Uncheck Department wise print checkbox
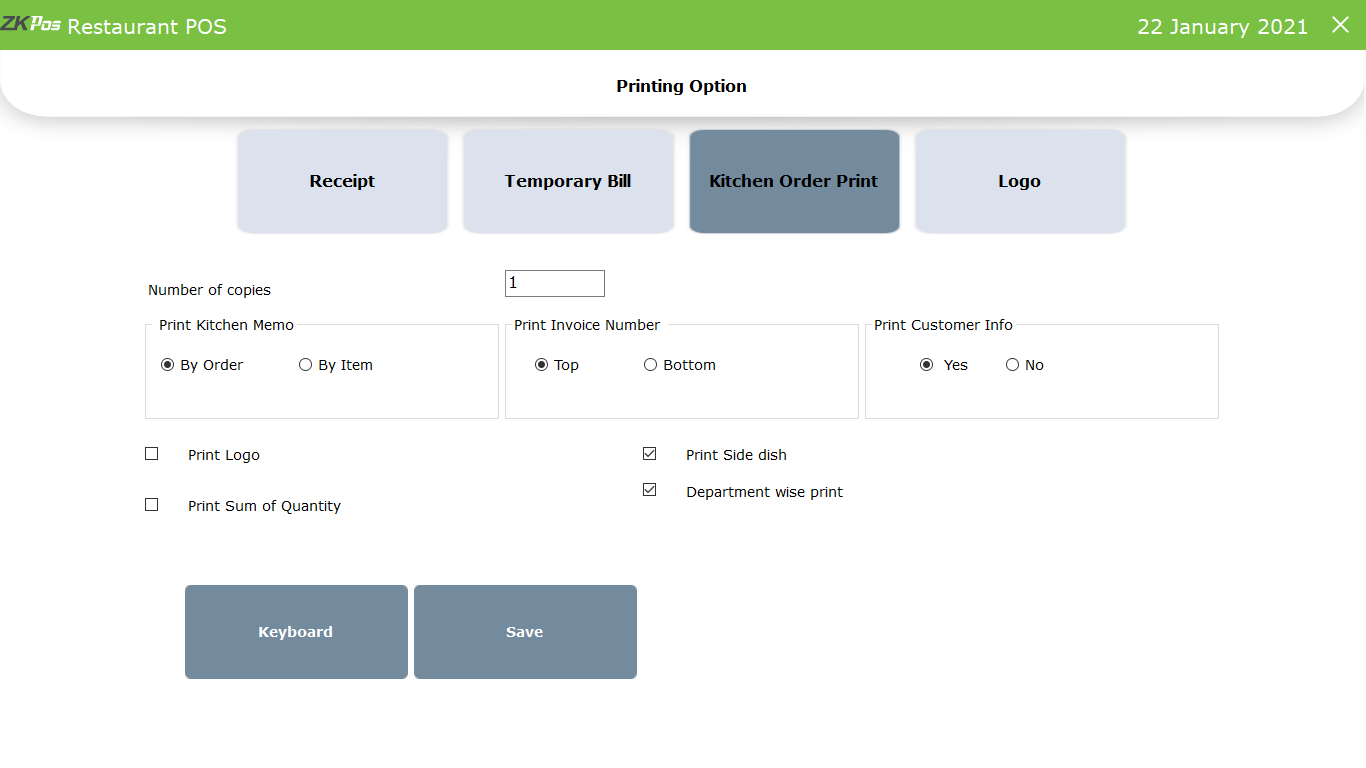1366x768 pixels. (x=650, y=490)
